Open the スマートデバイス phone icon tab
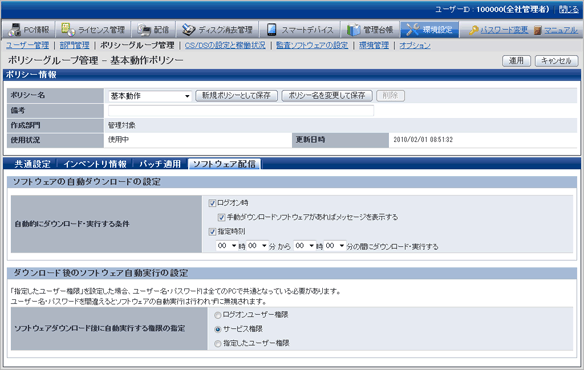Screen dimensions: 584x370 pyautogui.click(x=272, y=29)
